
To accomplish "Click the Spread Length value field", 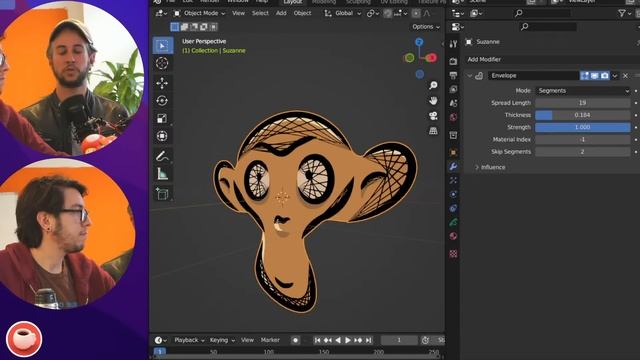I will [x=582, y=103].
